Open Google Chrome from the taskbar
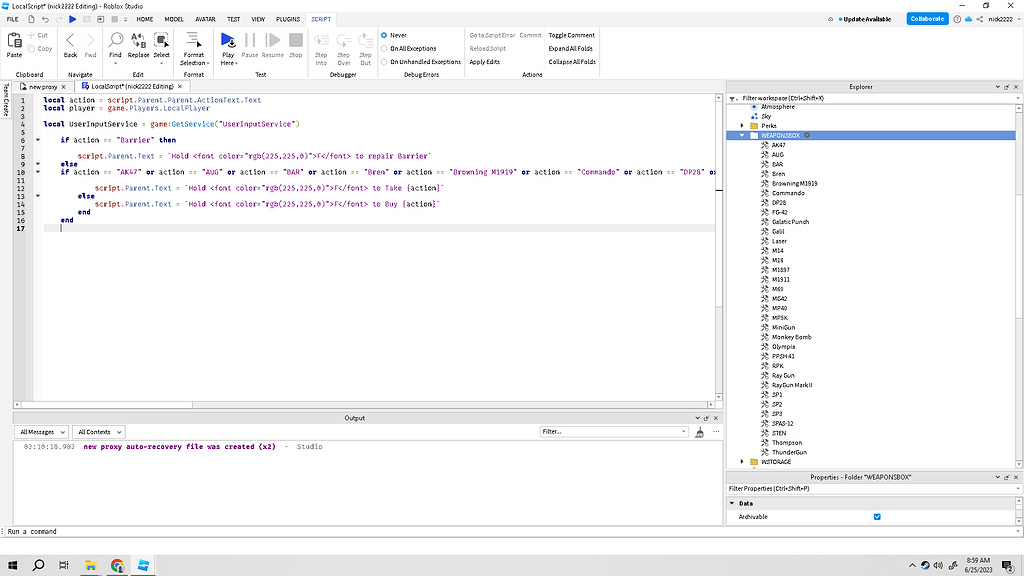 (116, 564)
